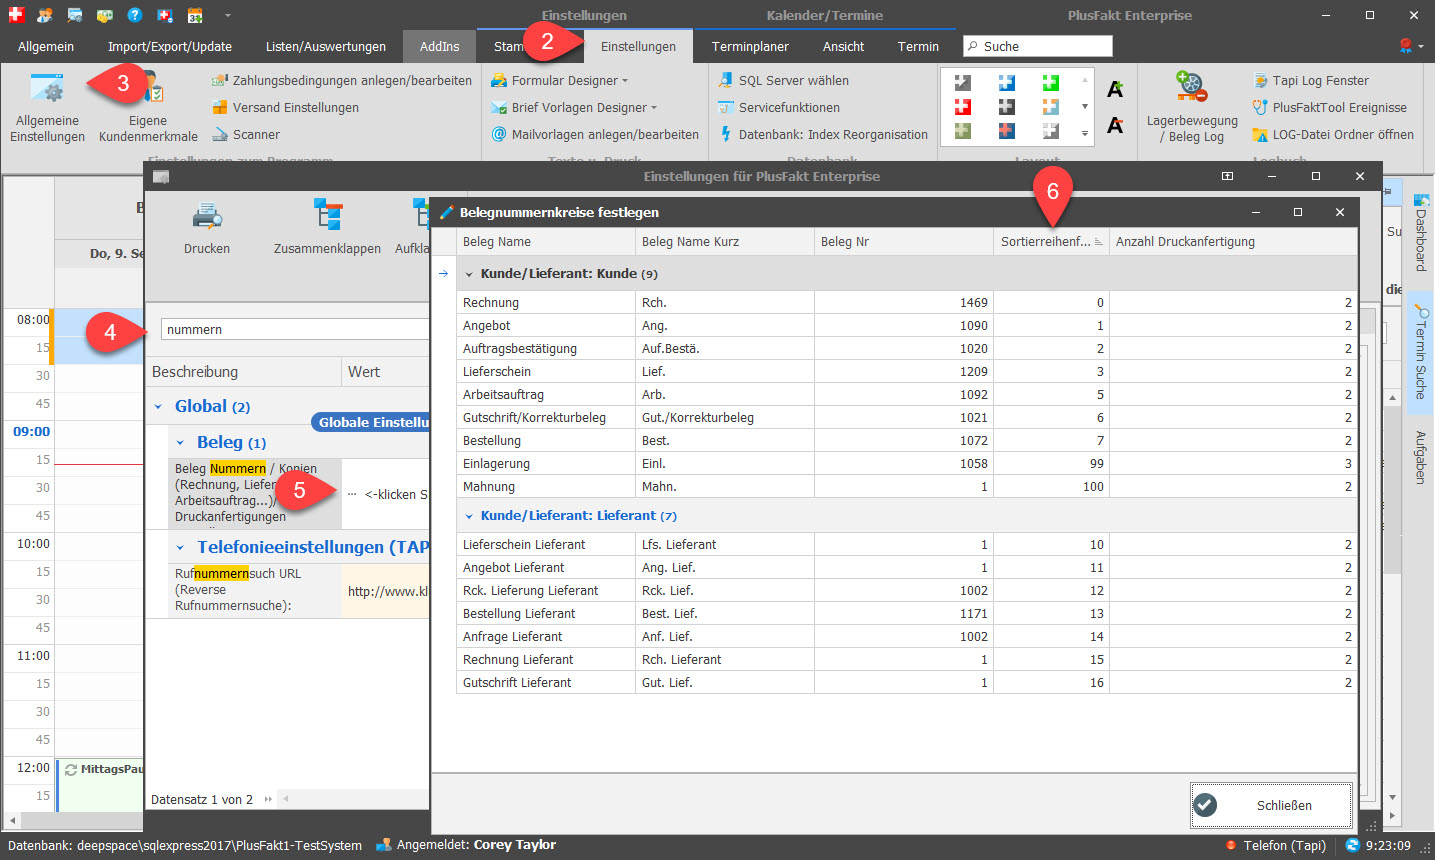
Task: Switch to the Terminplaner tab
Action: 750,46
